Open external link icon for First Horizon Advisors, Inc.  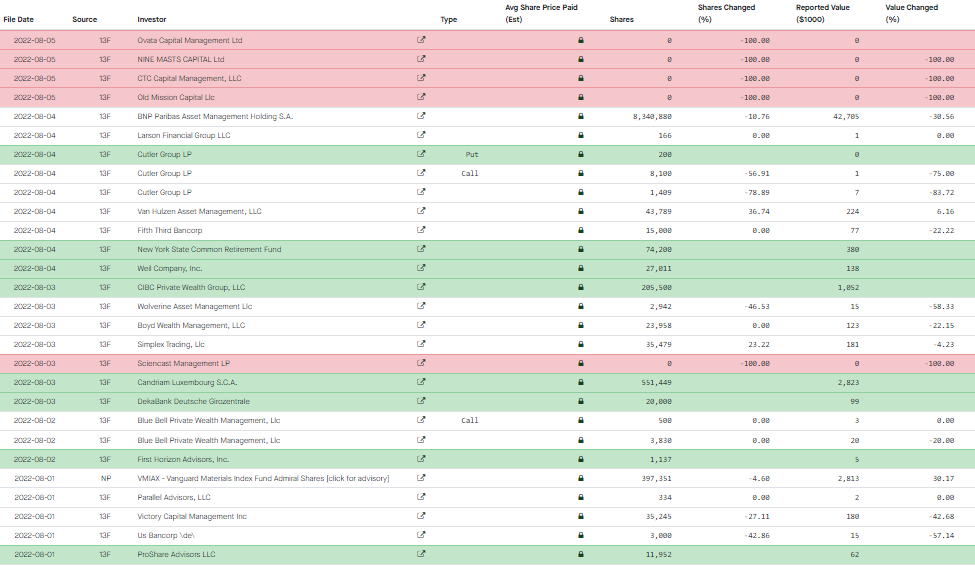click(x=421, y=459)
